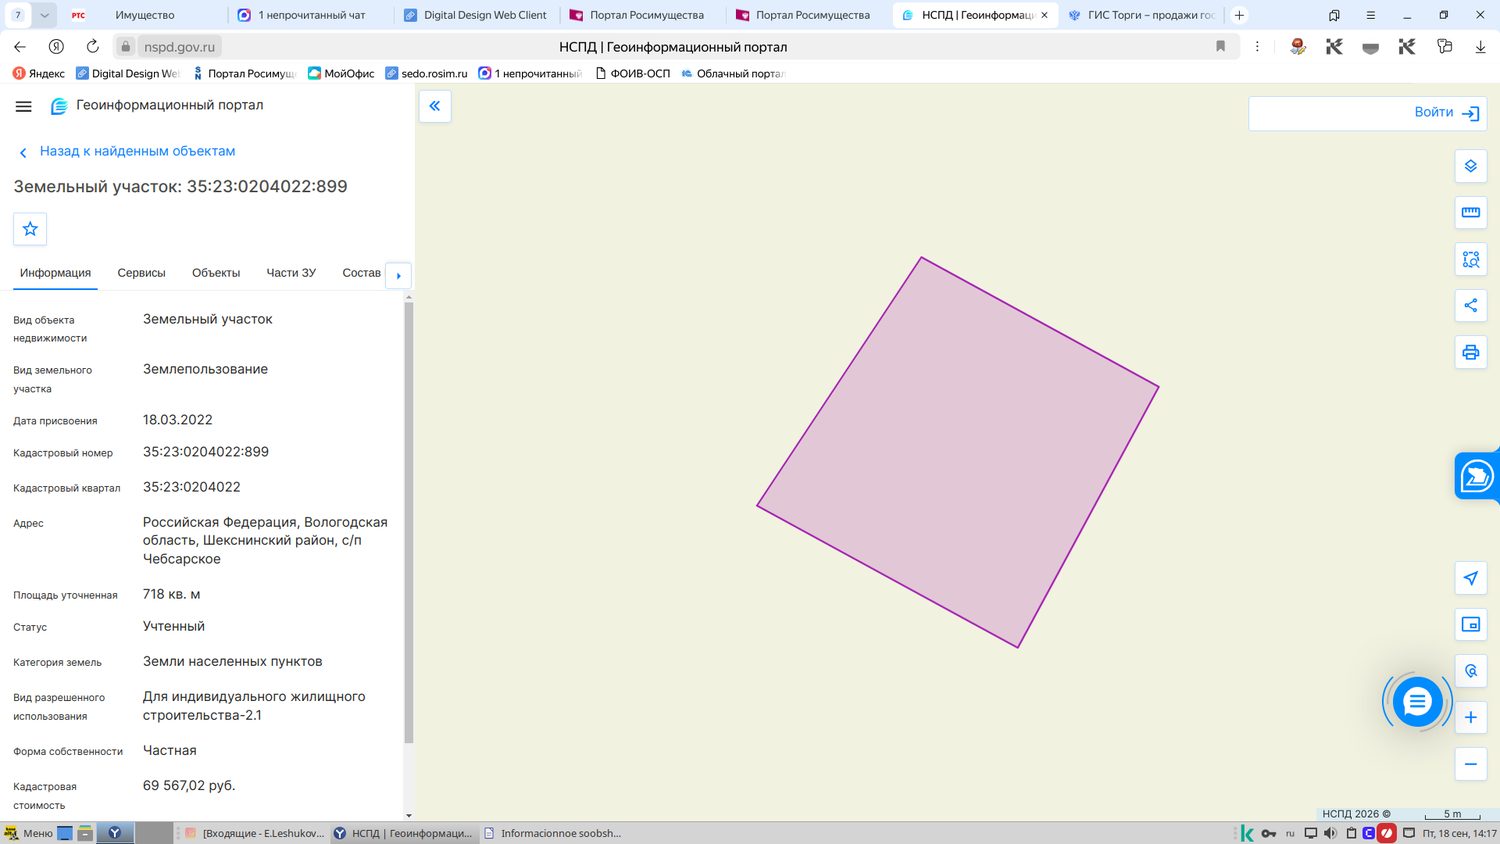The image size is (1500, 844).
Task: Open browser downloads icon
Action: pyautogui.click(x=1480, y=46)
